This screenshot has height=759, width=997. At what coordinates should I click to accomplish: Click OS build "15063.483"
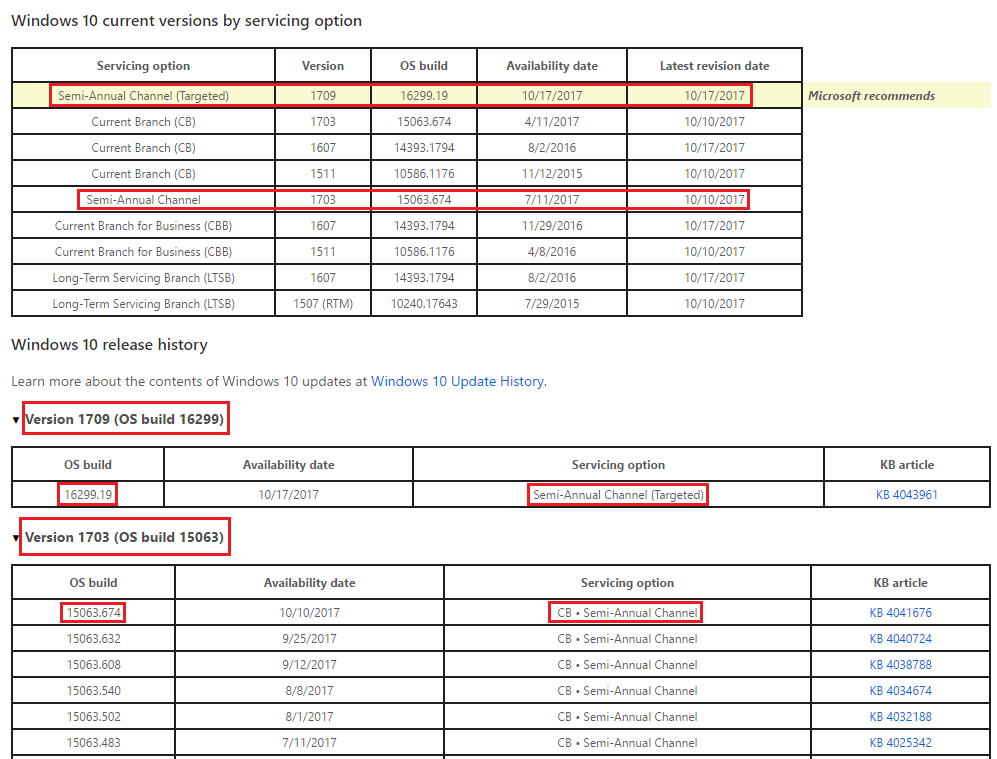click(x=93, y=743)
